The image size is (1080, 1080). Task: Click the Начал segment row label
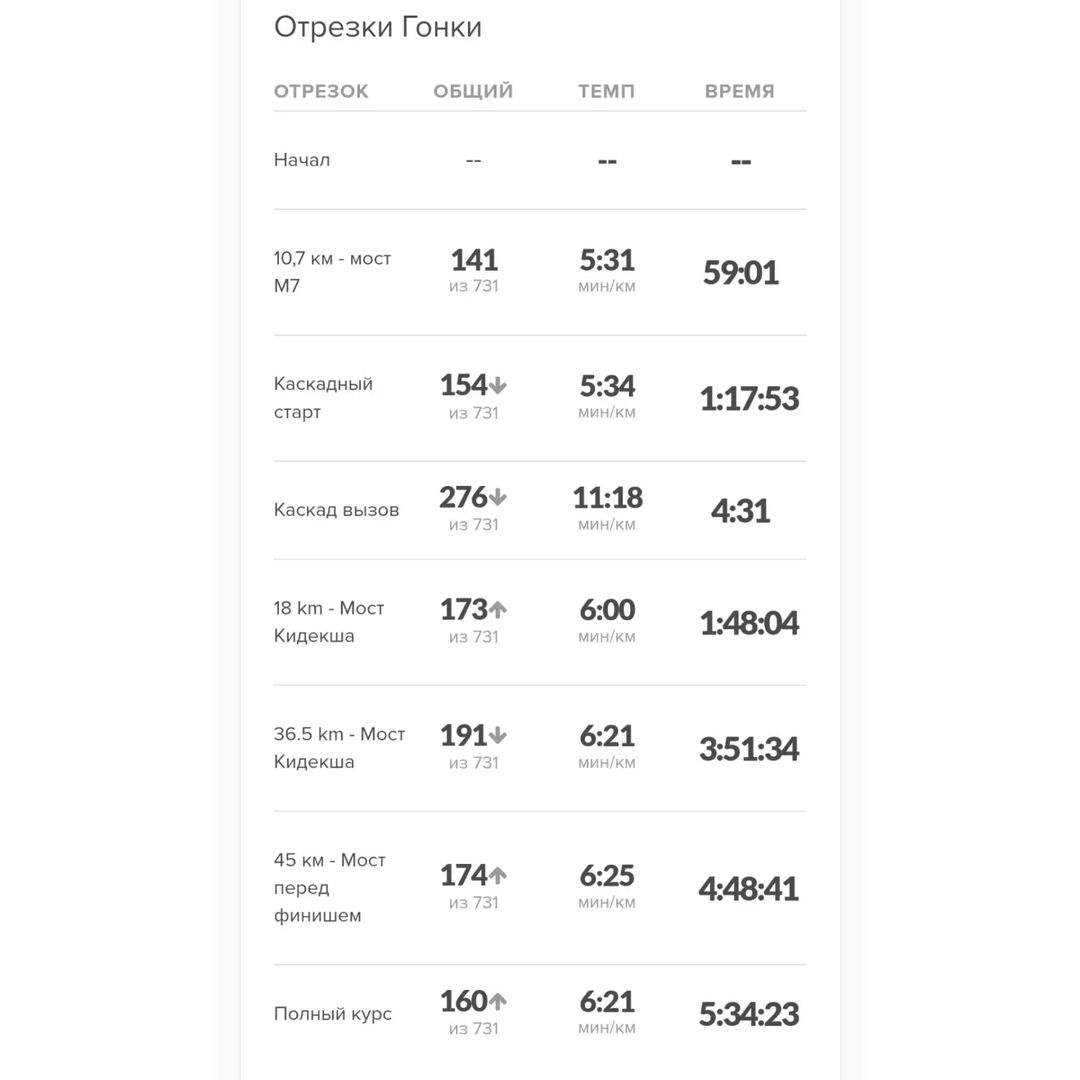tap(302, 160)
